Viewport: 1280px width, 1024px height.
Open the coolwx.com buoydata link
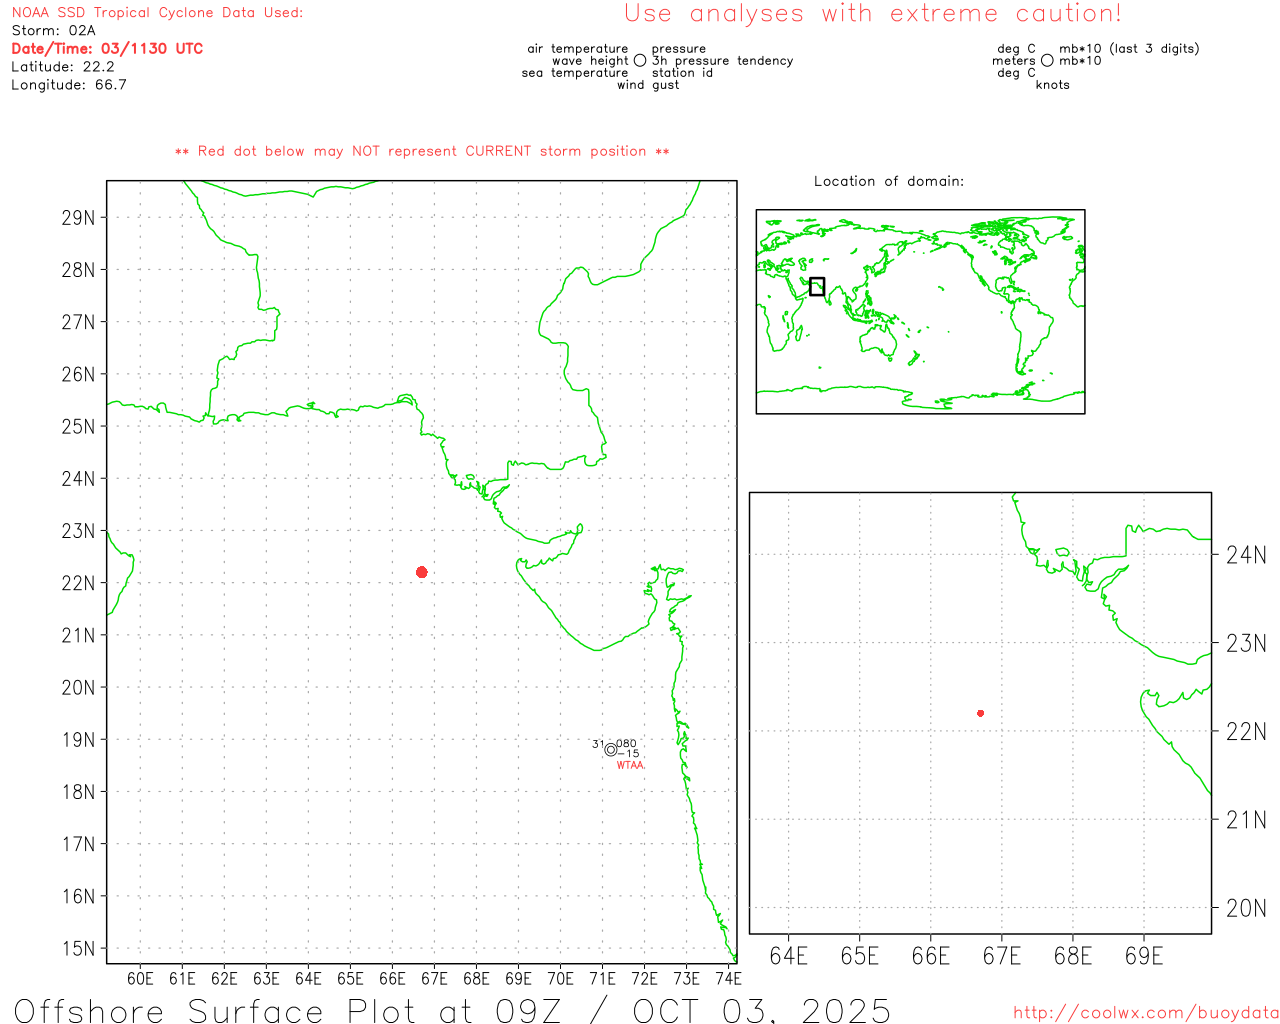pyautogui.click(x=1145, y=1013)
